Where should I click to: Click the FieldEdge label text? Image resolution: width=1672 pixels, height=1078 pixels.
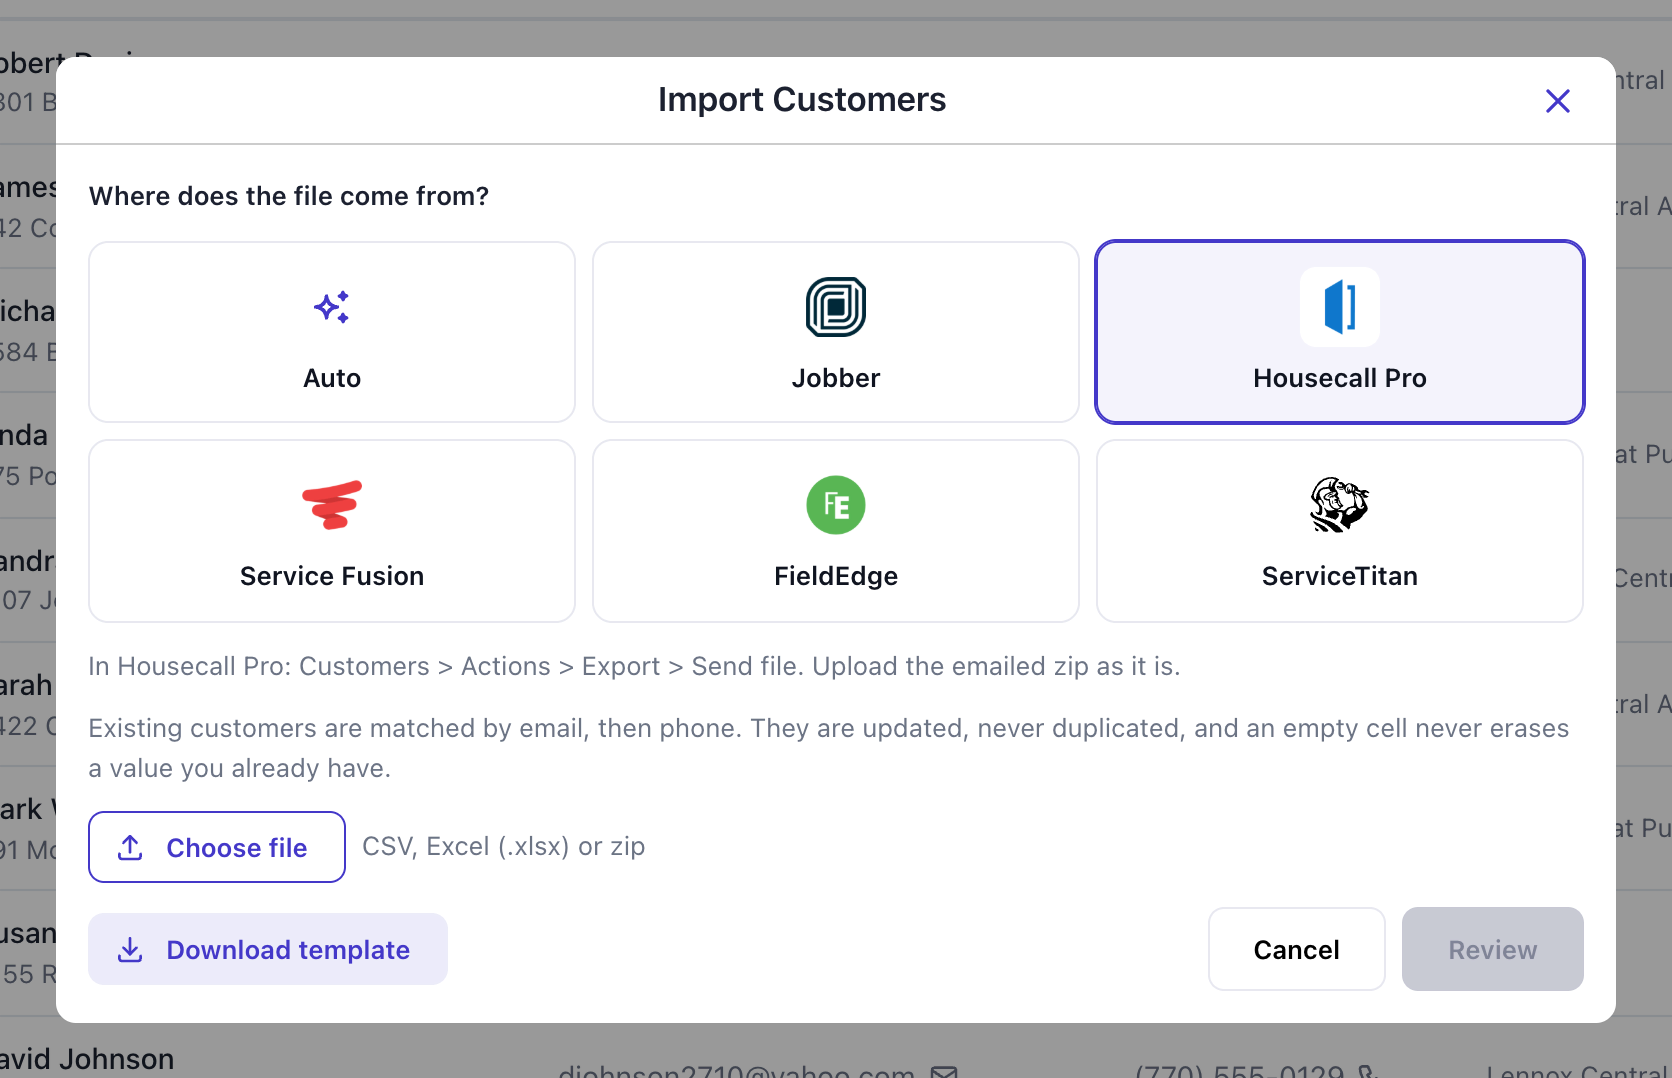[836, 576]
